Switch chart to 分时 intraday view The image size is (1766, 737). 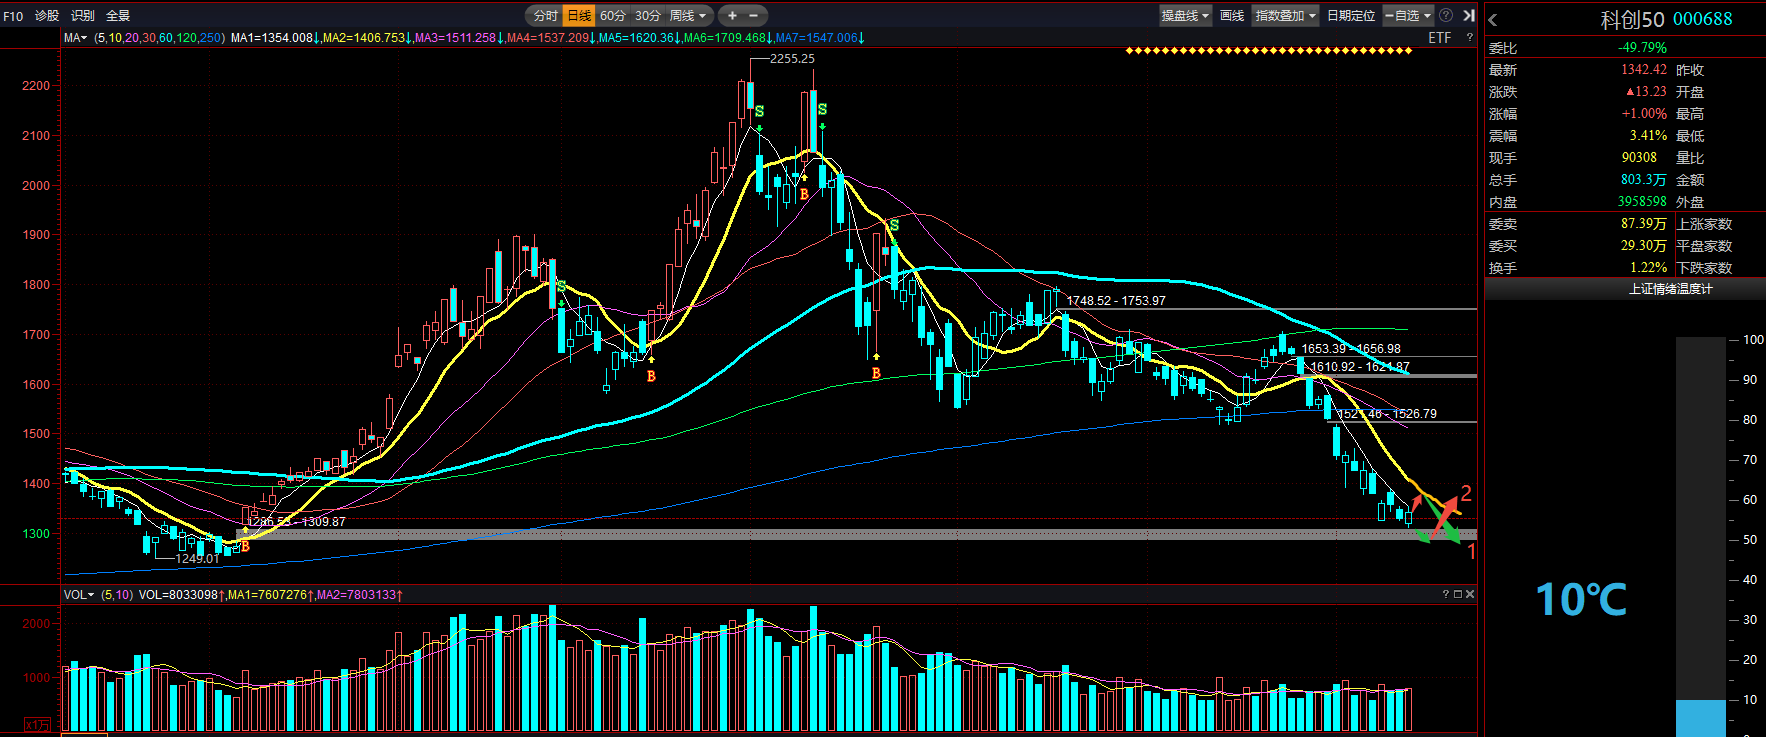(x=545, y=15)
